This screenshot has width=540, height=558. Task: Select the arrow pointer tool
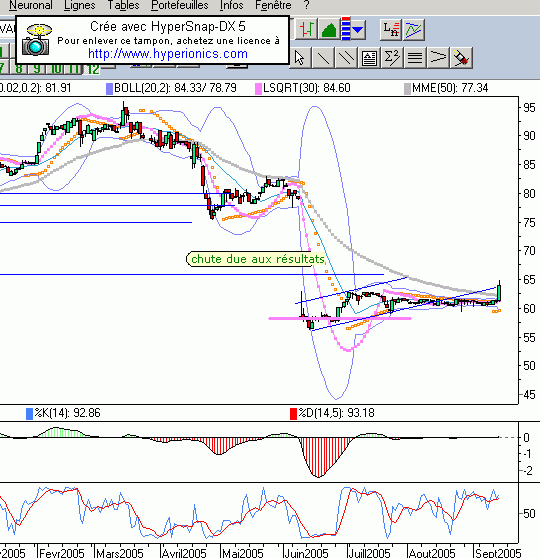click(x=300, y=58)
